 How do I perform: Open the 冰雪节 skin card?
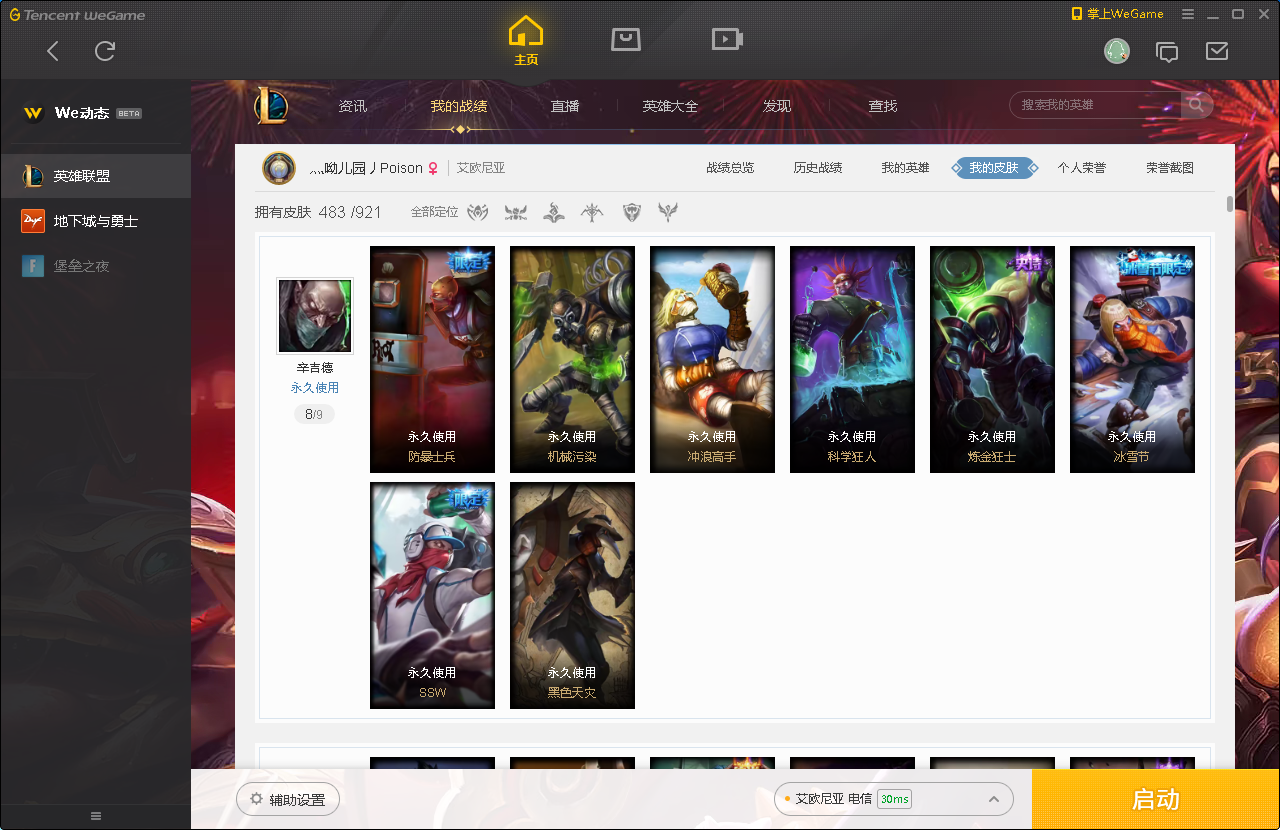tap(1132, 359)
